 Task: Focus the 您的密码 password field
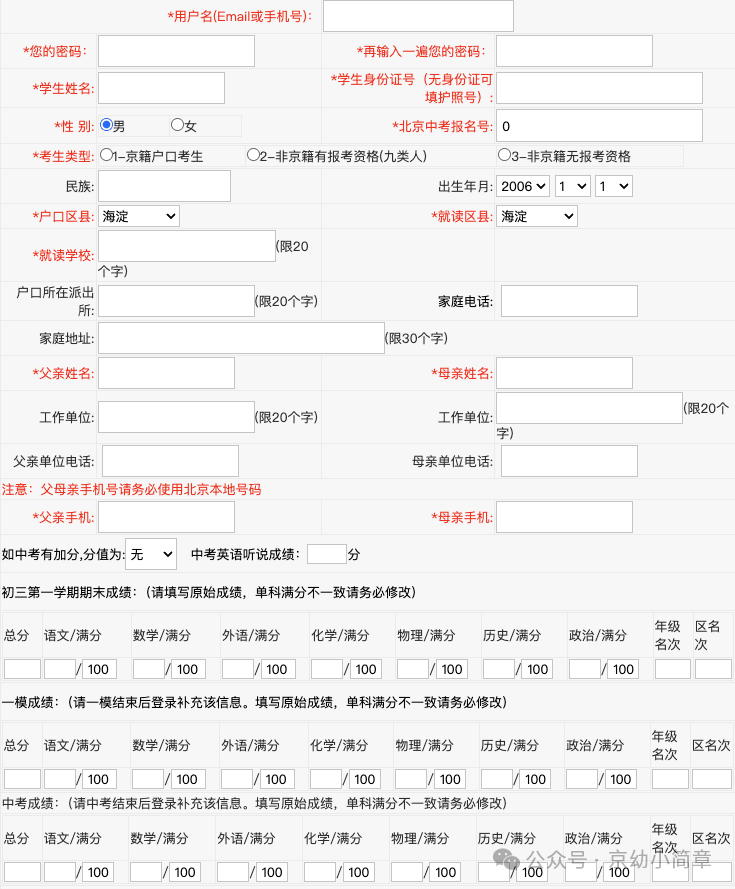coord(176,51)
